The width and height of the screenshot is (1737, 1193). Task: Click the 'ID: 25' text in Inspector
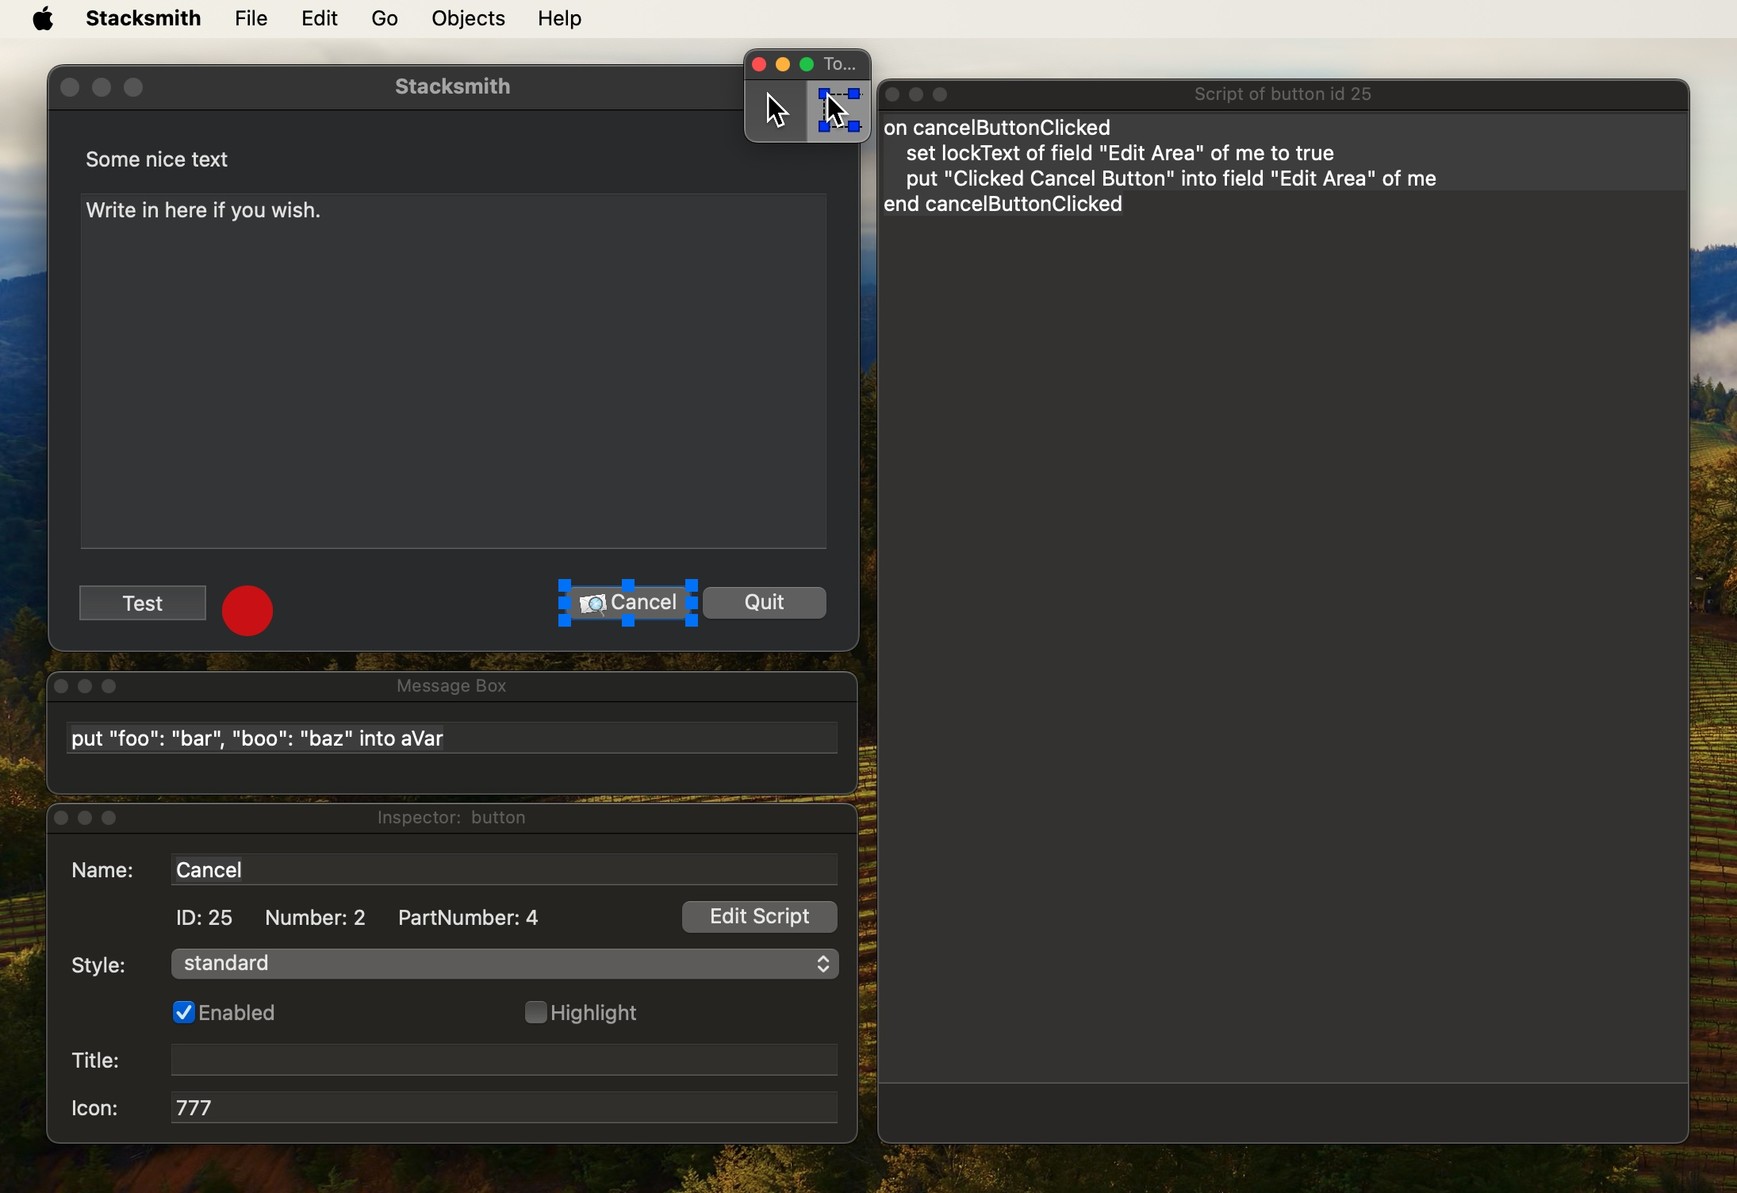click(x=204, y=918)
